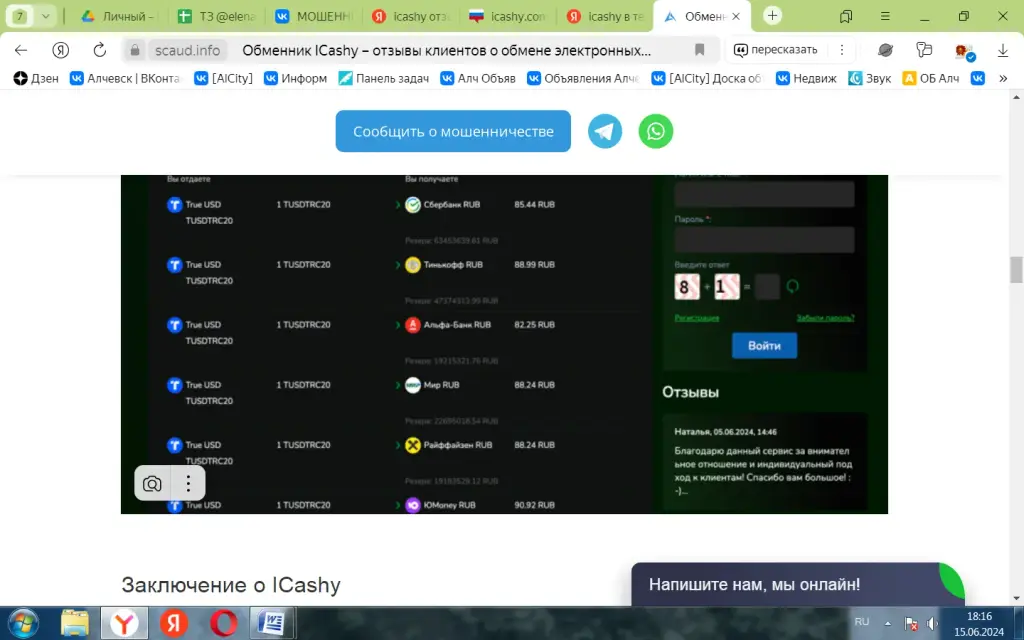Viewport: 1024px width, 640px height.
Task: Reload the current page
Action: [99, 50]
